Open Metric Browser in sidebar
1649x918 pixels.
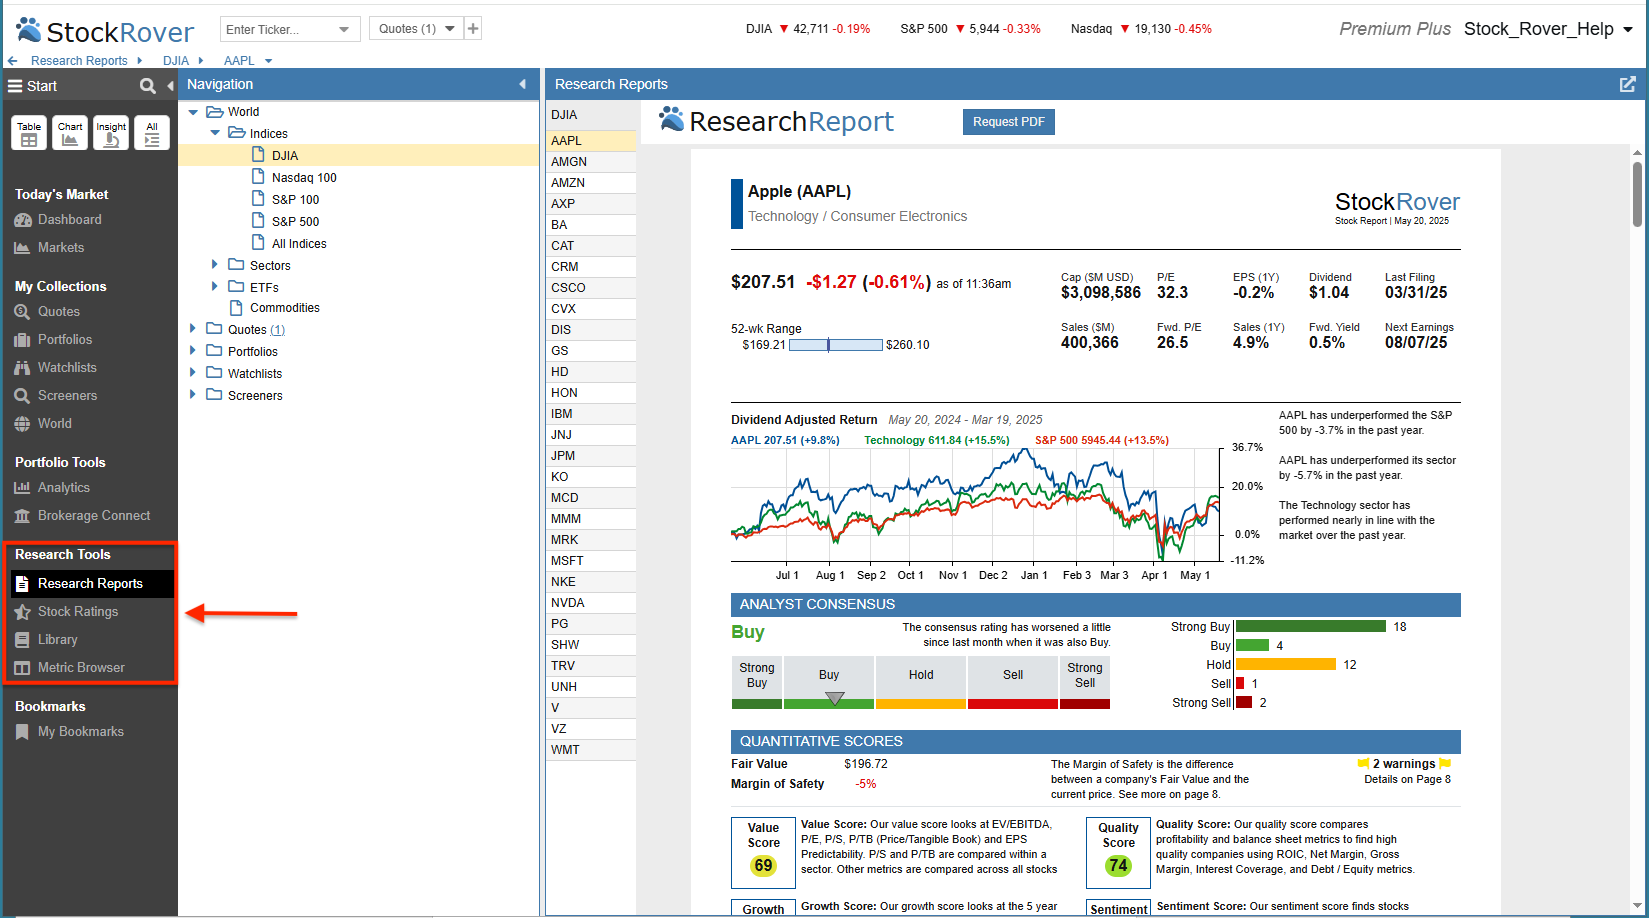[81, 668]
